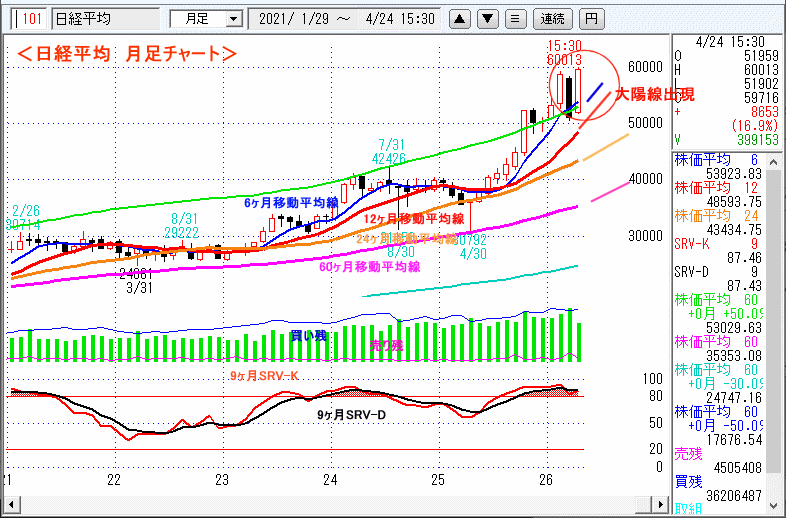Click the 8/31 29222 label
Viewport: 786px width, 518px height.
[x=182, y=226]
